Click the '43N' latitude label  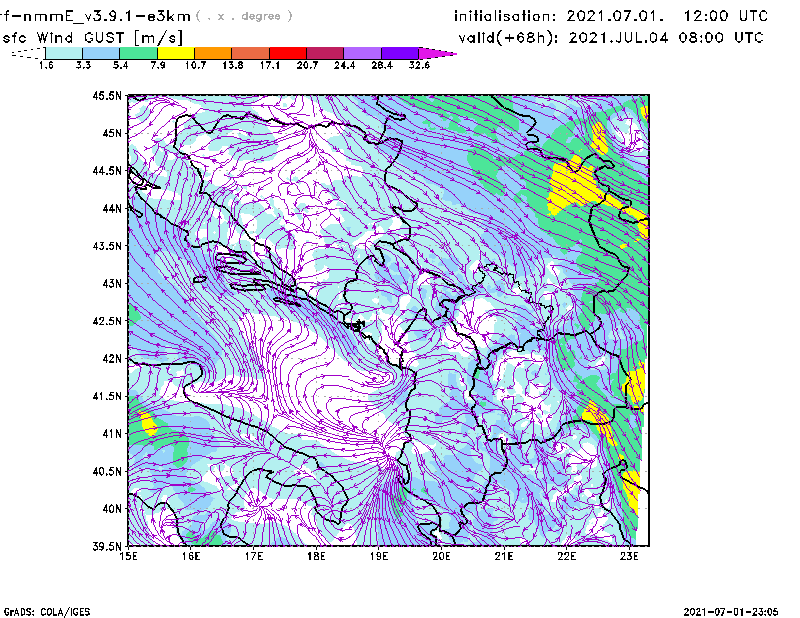point(112,283)
